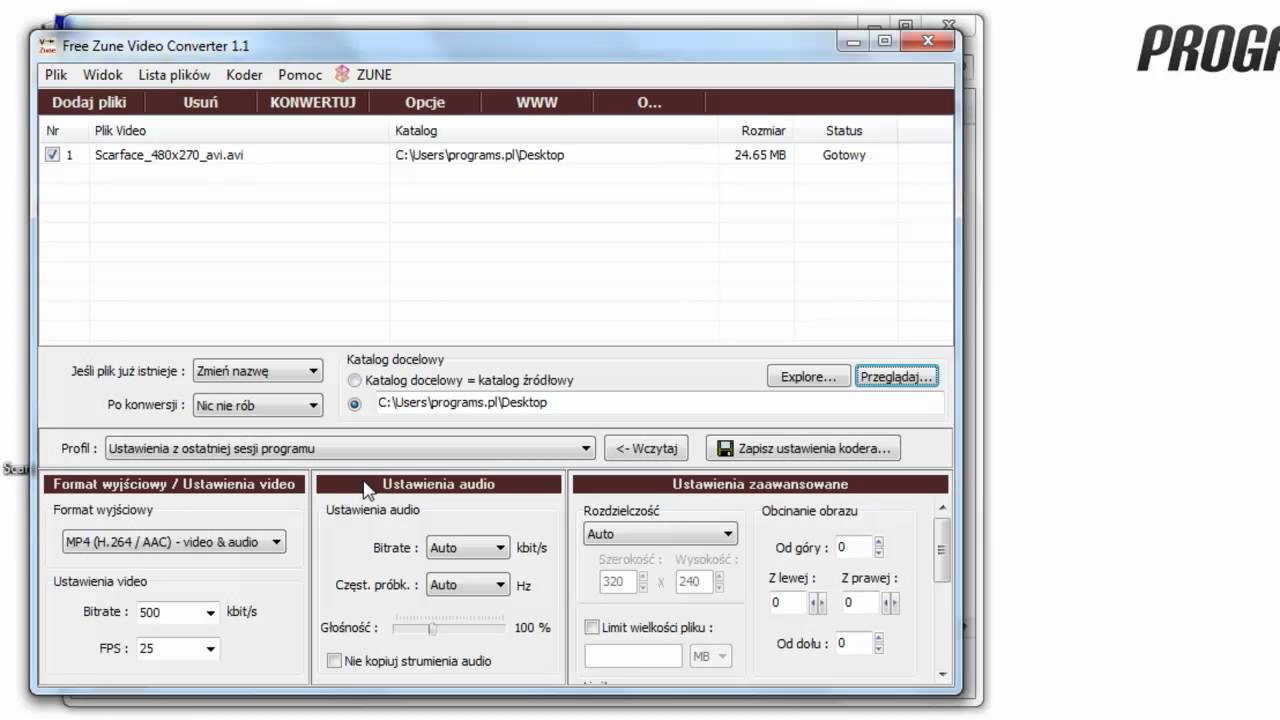Open the Plik menu

click(56, 75)
